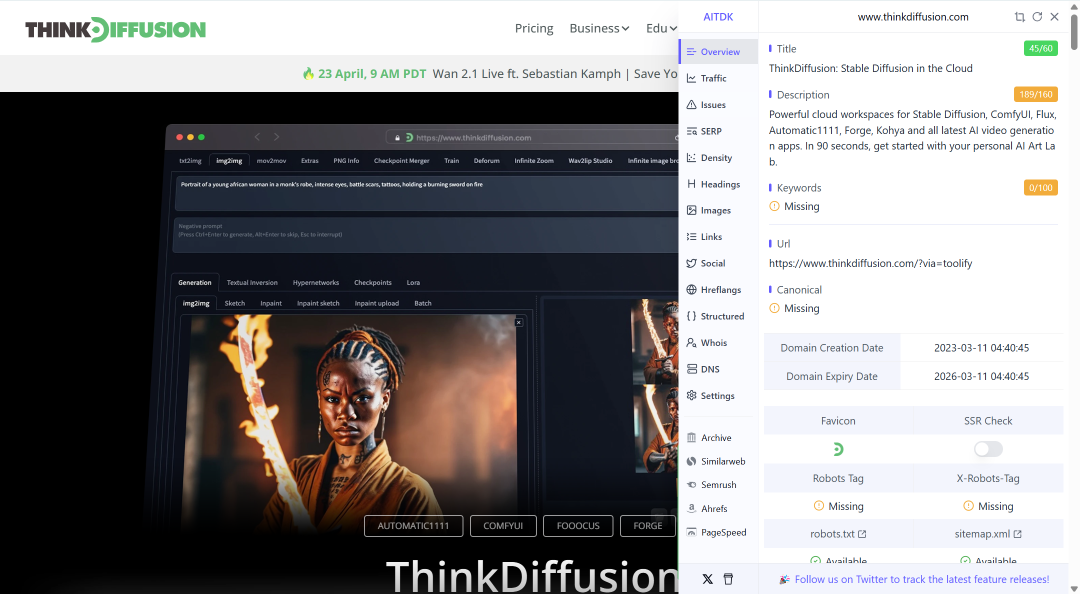1080x594 pixels.
Task: Click the Domain Creation Date value 2023-03-11
Action: [x=982, y=348]
